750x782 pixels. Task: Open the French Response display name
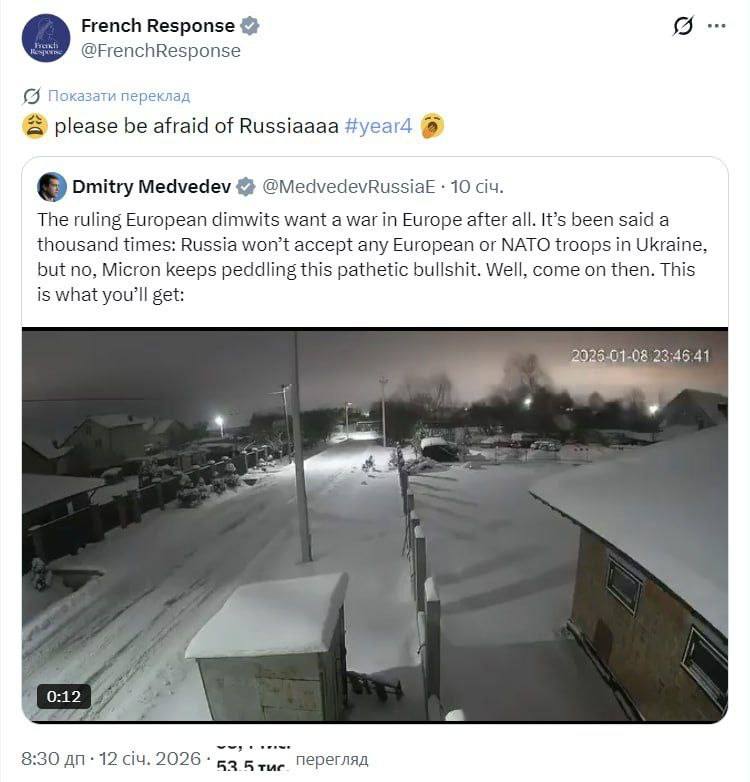click(x=157, y=26)
